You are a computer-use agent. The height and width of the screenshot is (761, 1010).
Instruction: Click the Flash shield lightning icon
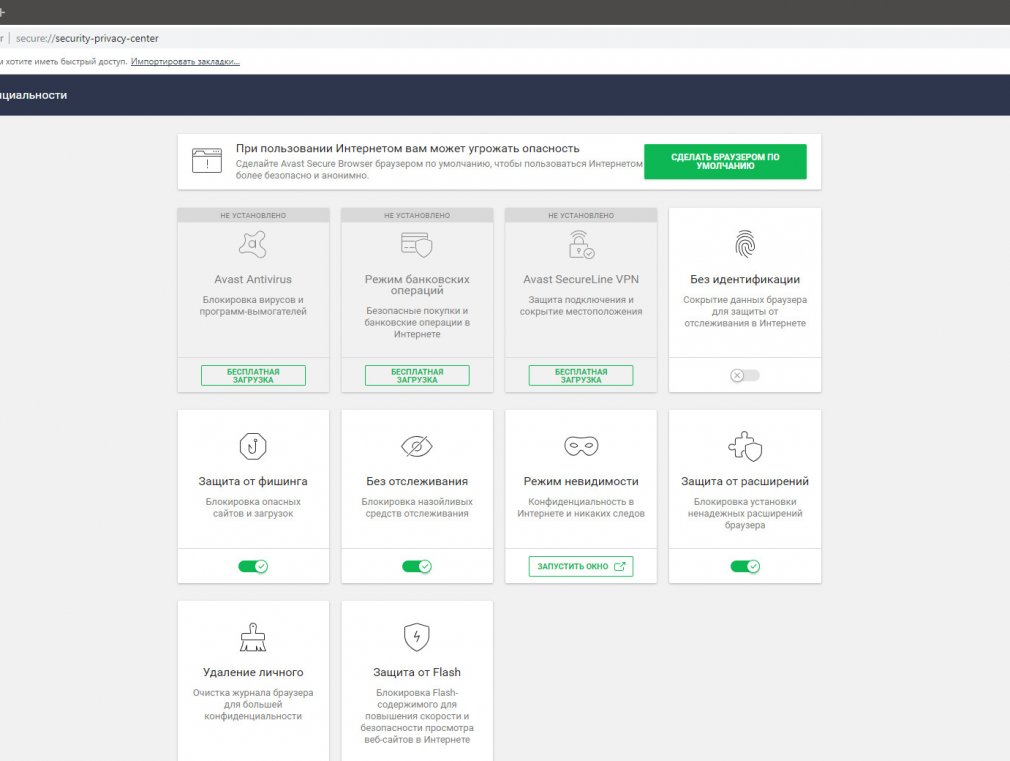coord(417,637)
